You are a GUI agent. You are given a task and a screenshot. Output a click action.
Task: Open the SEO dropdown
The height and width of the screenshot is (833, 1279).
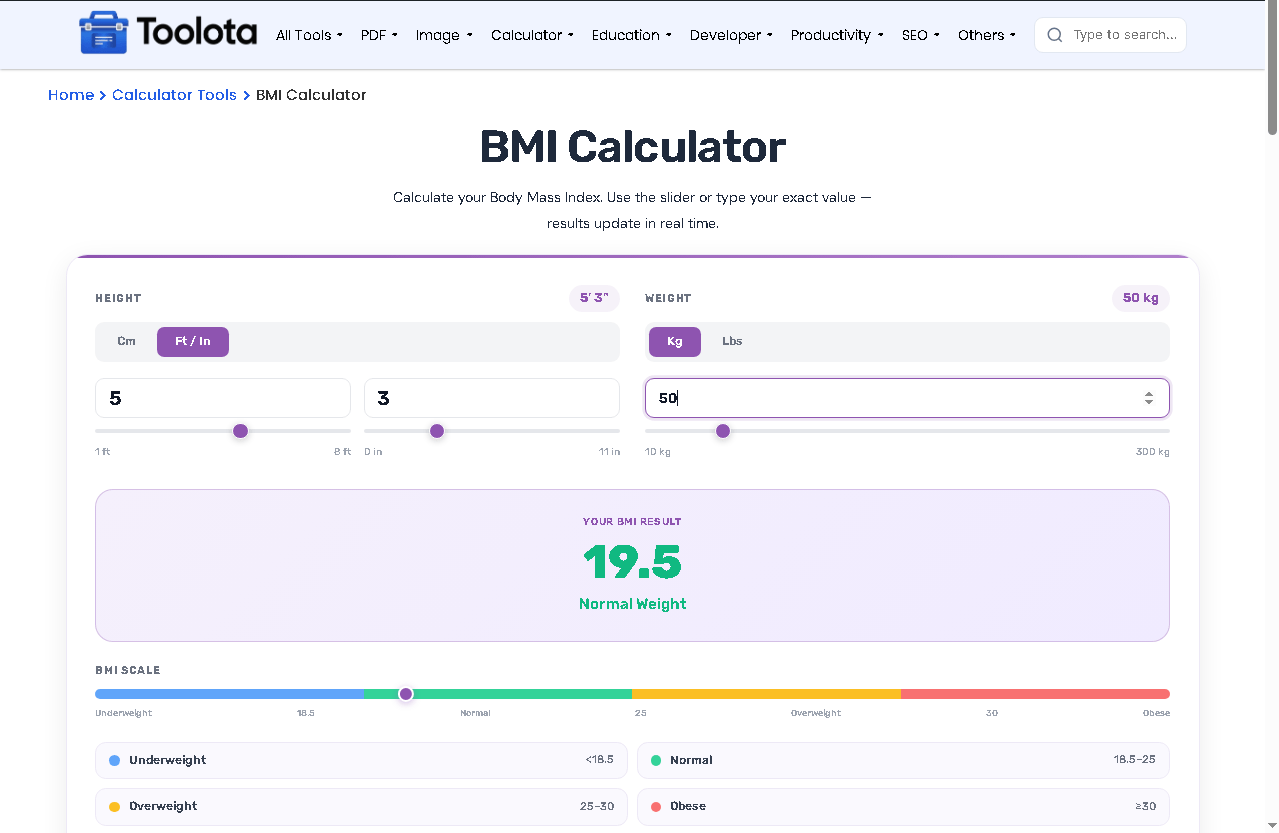[x=920, y=35]
